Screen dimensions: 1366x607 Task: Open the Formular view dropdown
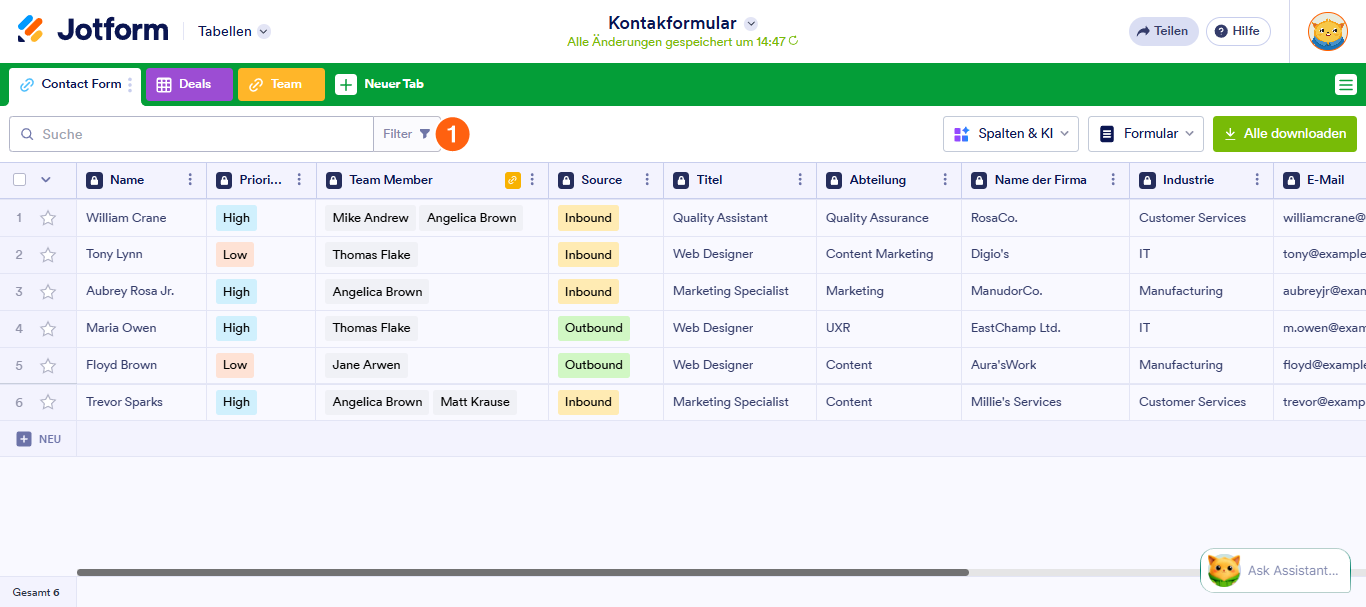[1146, 134]
